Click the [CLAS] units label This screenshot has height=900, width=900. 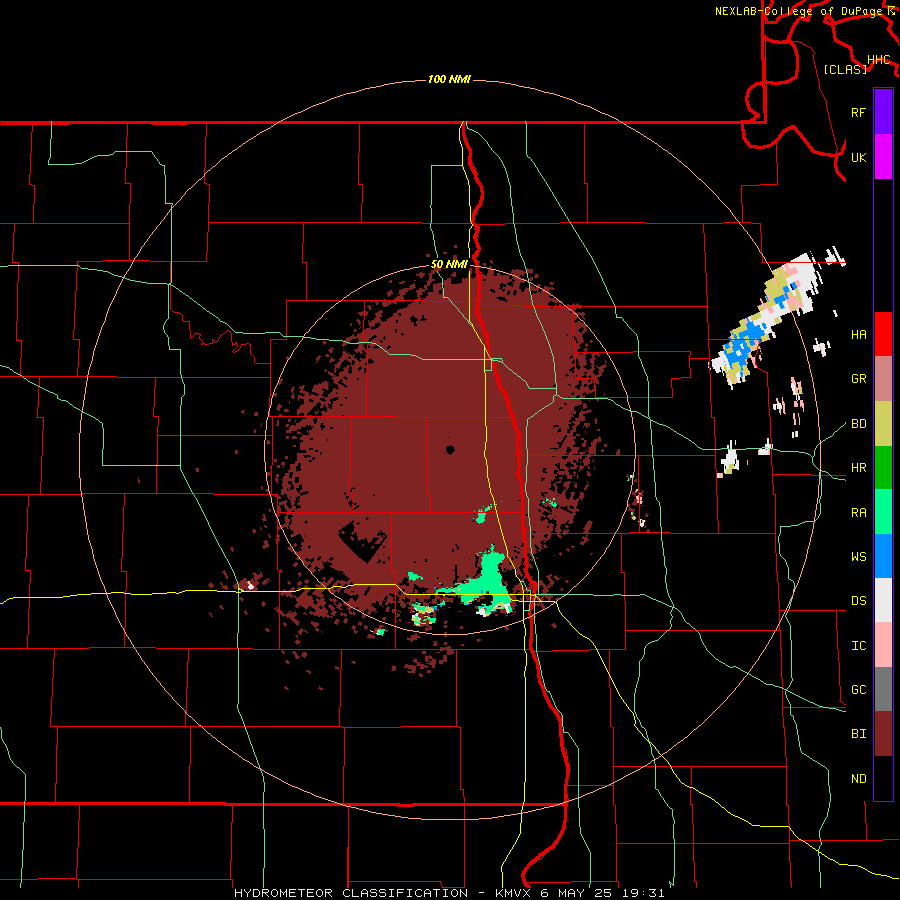(x=845, y=69)
